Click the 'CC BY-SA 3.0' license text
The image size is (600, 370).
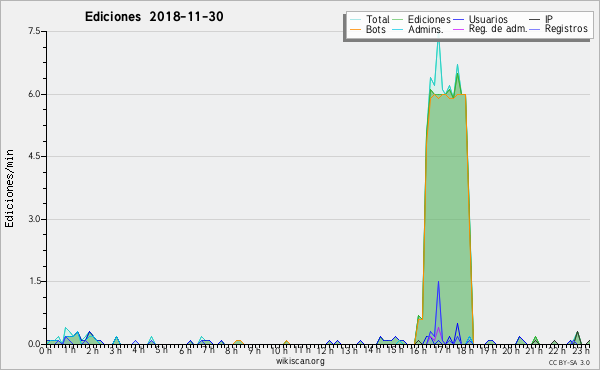[x=569, y=362]
